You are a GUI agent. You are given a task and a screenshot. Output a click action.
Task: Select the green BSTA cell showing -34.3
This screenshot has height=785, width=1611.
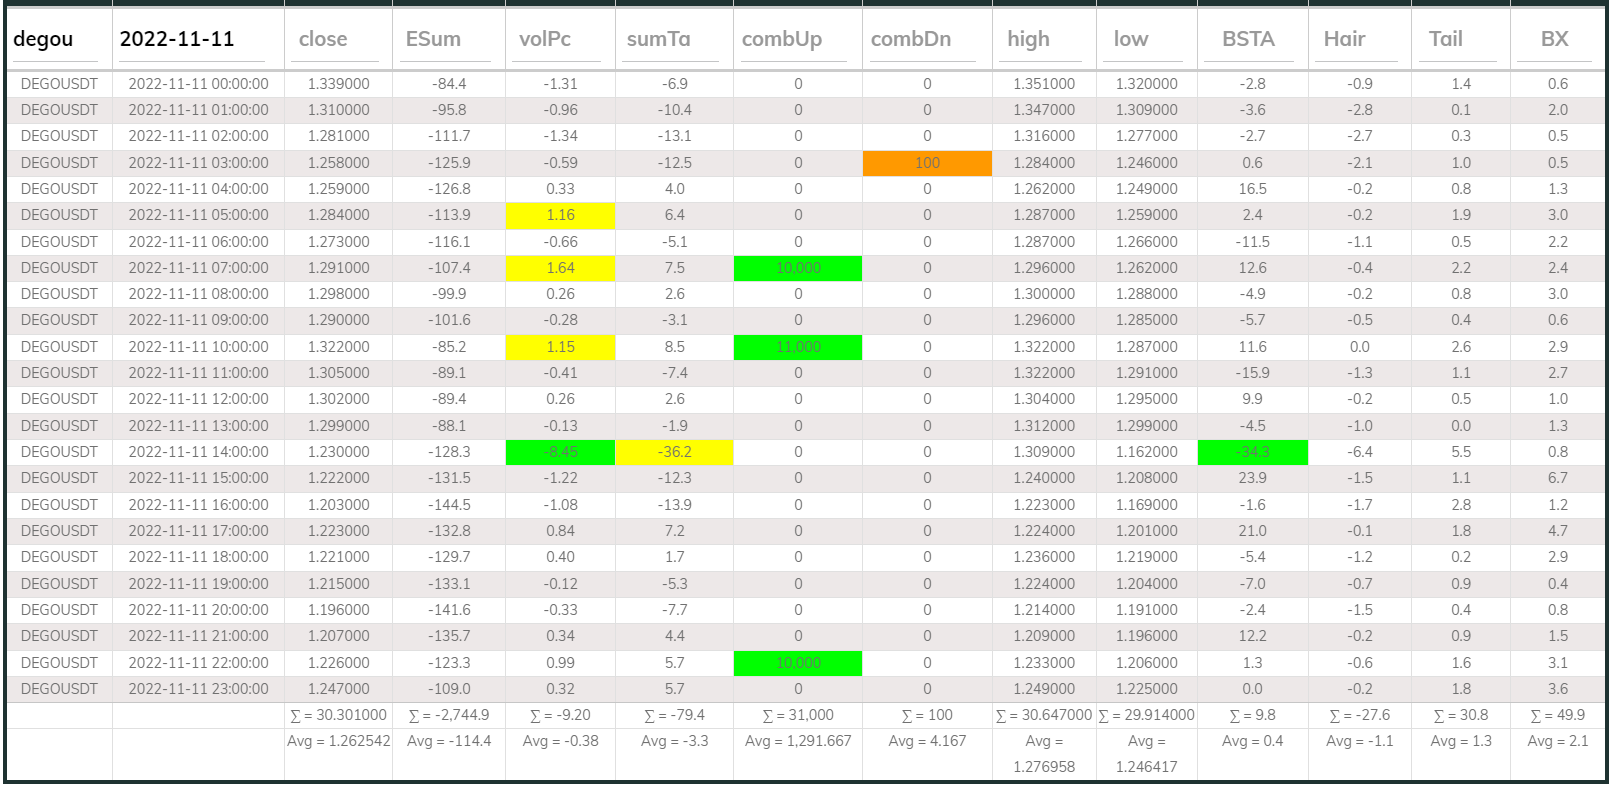click(x=1252, y=452)
